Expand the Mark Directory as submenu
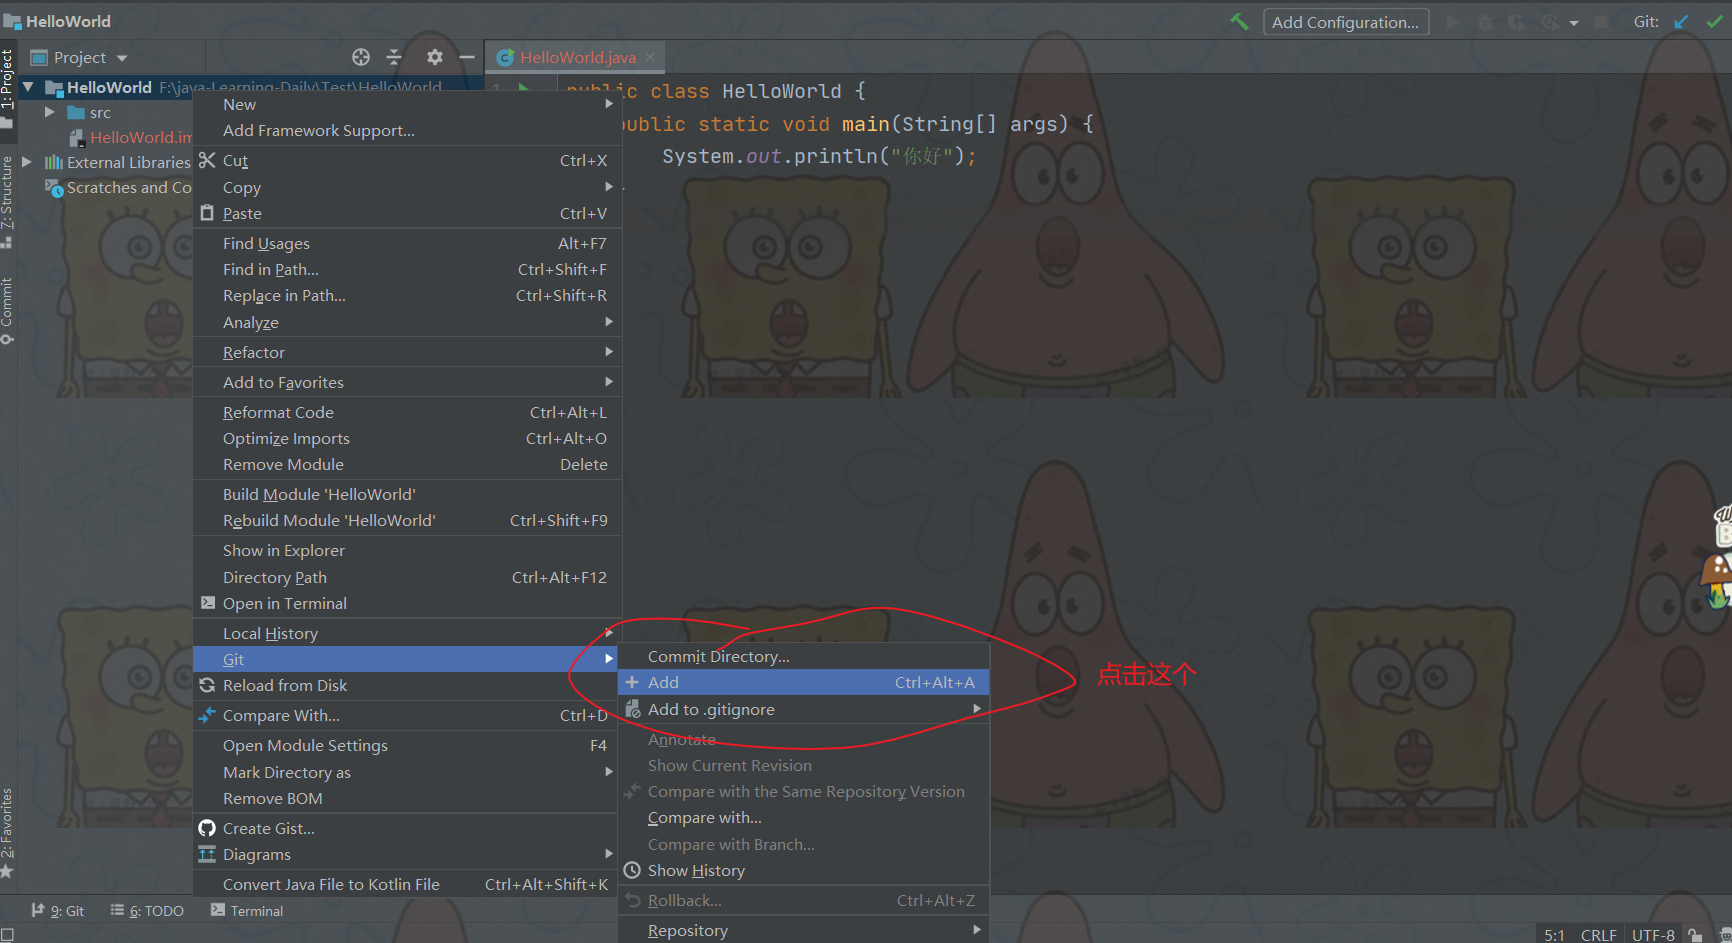Screen dimensions: 1732x943 coord(407,772)
